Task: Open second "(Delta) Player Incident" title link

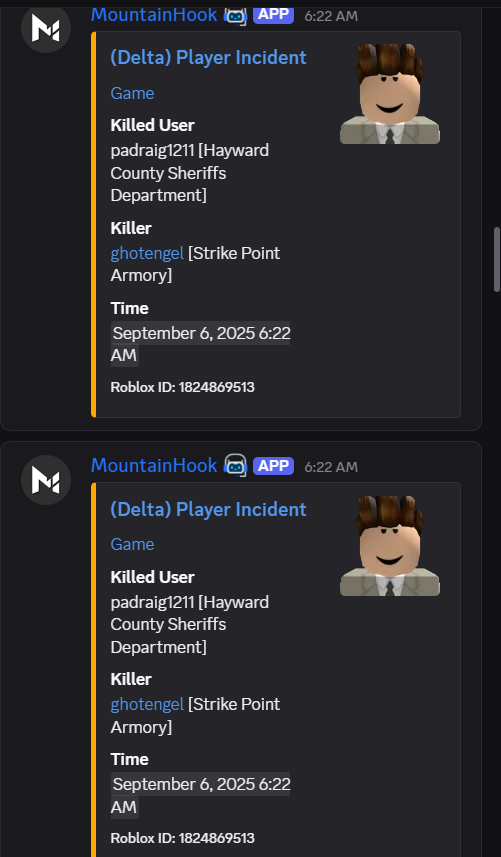Action: click(x=208, y=509)
